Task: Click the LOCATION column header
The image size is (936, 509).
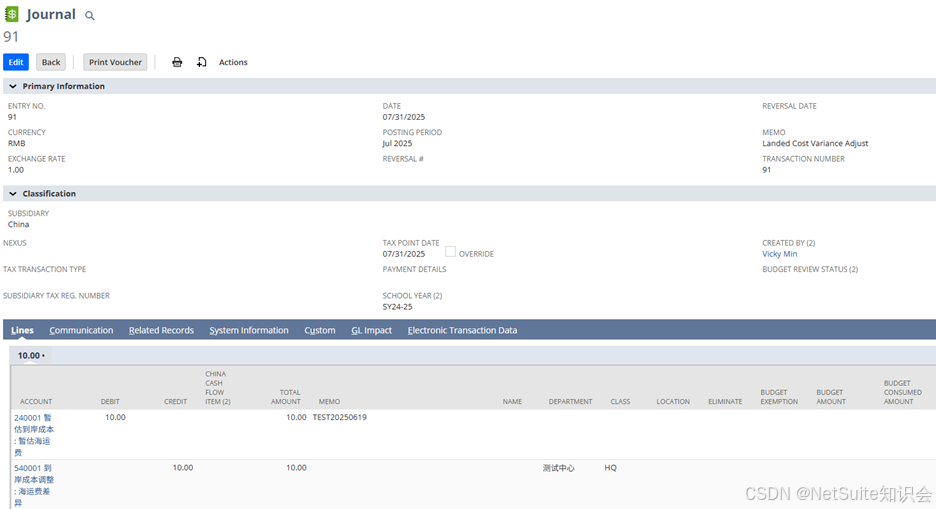Action: [673, 402]
